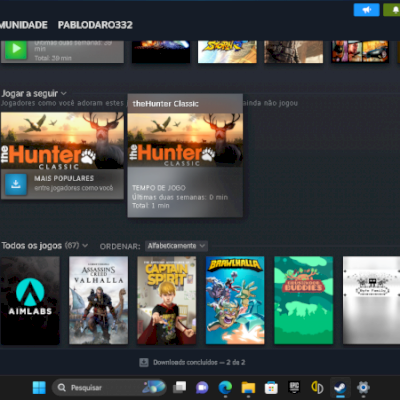
Task: Open Assassin's Creed Valhalla game tile
Action: click(98, 300)
